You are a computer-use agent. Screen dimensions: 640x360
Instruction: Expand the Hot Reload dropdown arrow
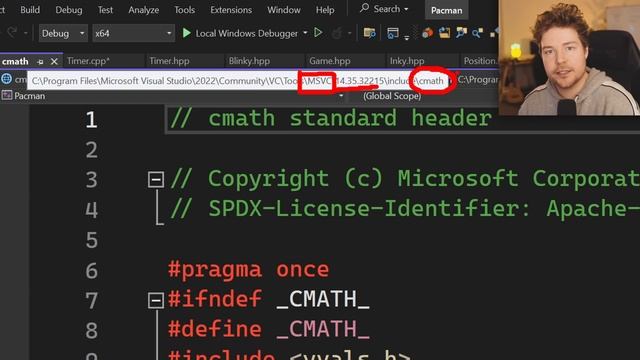point(349,33)
